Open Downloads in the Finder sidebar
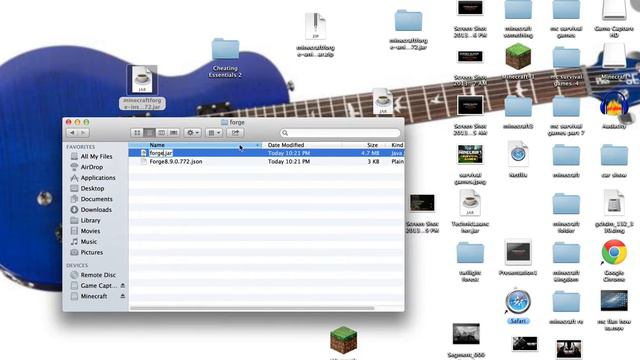 click(x=96, y=209)
